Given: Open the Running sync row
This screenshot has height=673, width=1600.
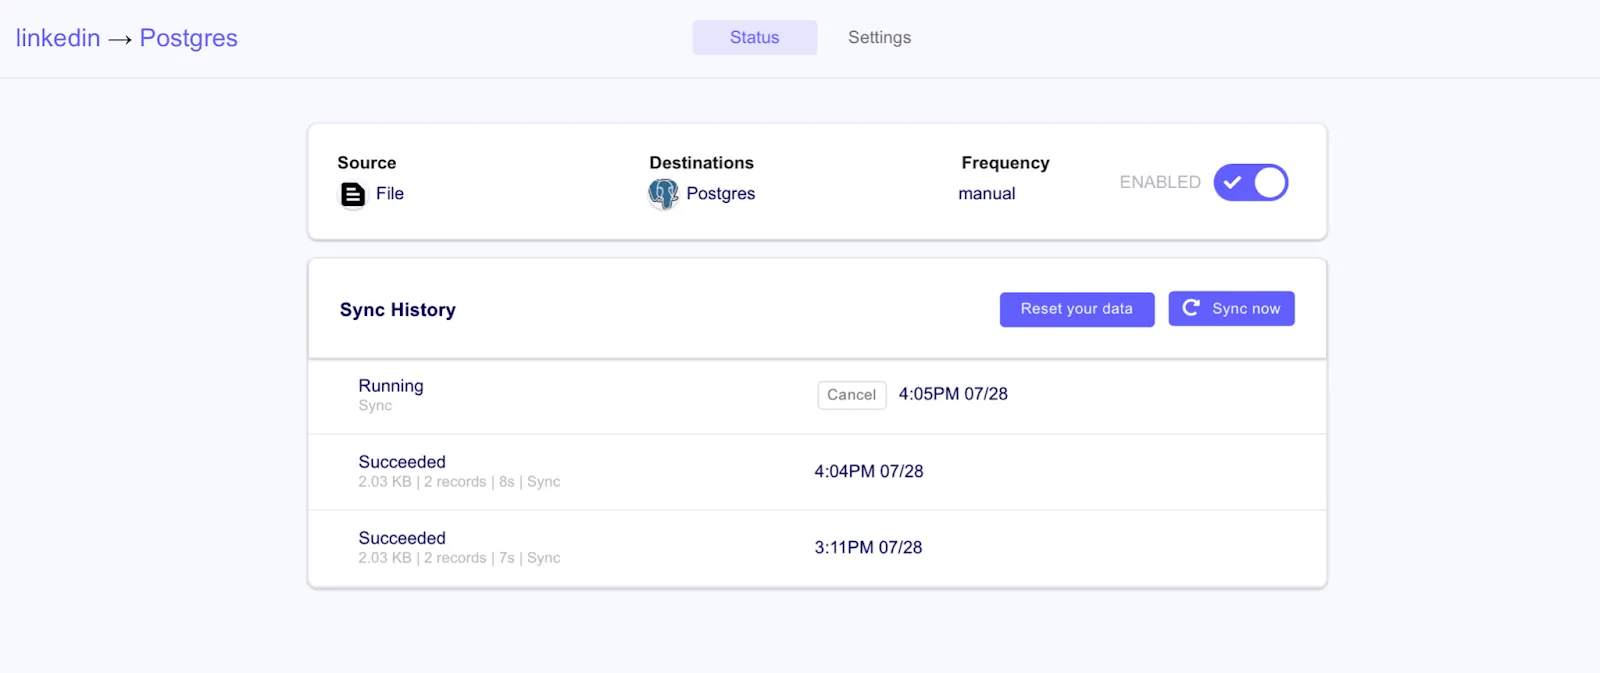Looking at the screenshot, I should click(817, 396).
